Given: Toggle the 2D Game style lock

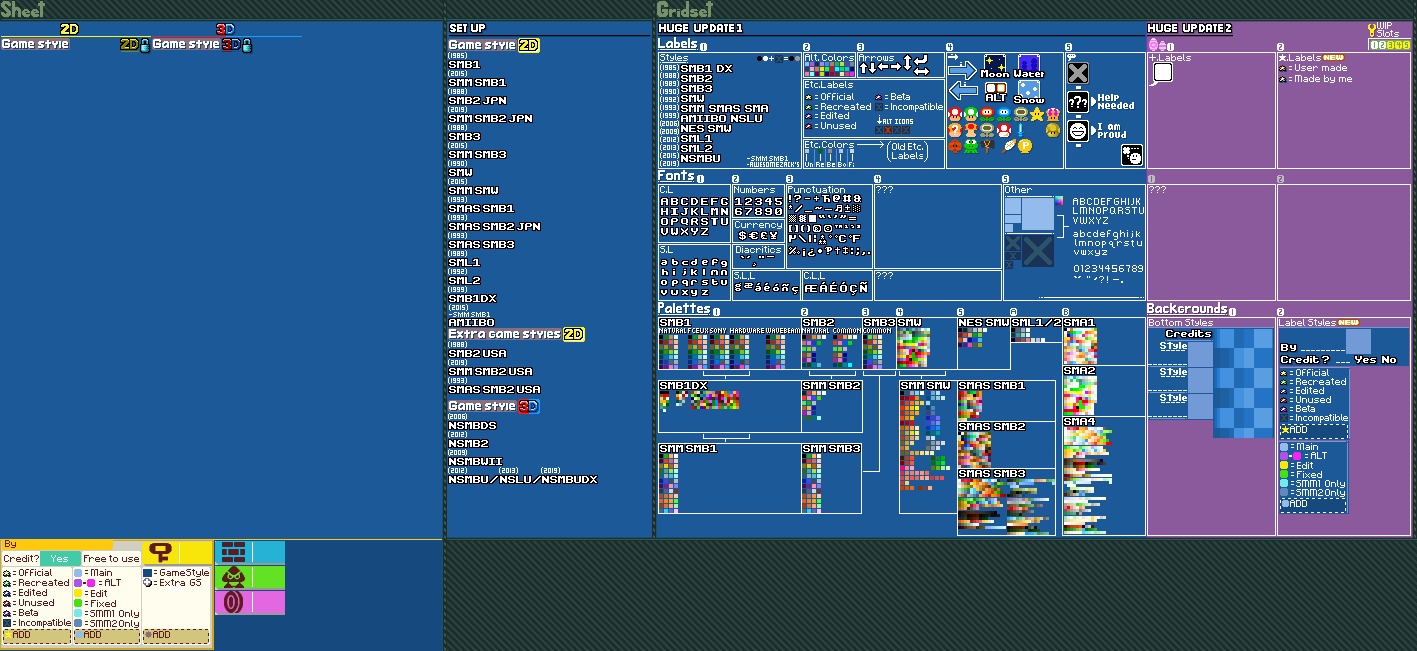Looking at the screenshot, I should pyautogui.click(x=145, y=44).
